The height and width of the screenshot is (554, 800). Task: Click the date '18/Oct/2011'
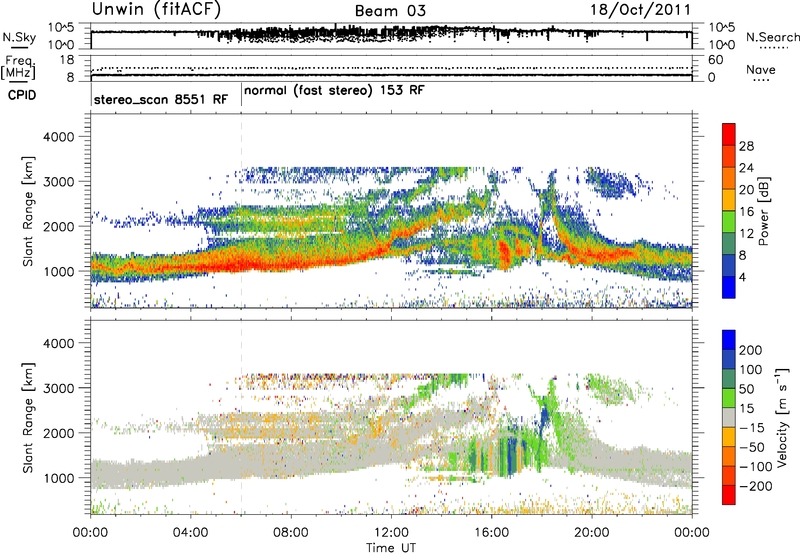[x=640, y=10]
